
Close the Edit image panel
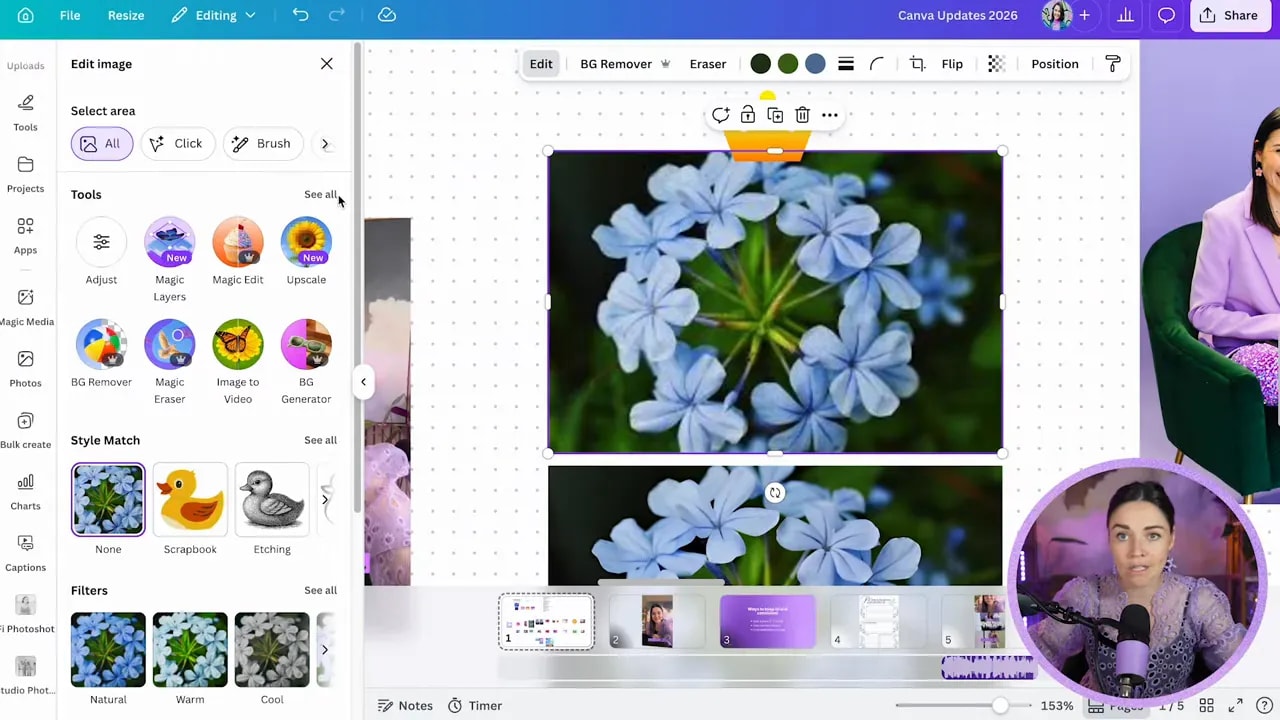coord(327,64)
